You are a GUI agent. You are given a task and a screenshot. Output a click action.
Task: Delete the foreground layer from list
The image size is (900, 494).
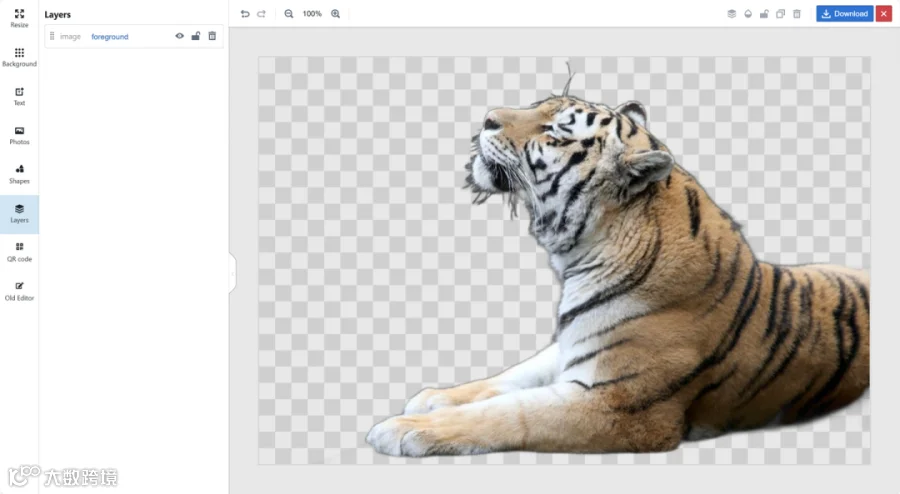(x=212, y=36)
